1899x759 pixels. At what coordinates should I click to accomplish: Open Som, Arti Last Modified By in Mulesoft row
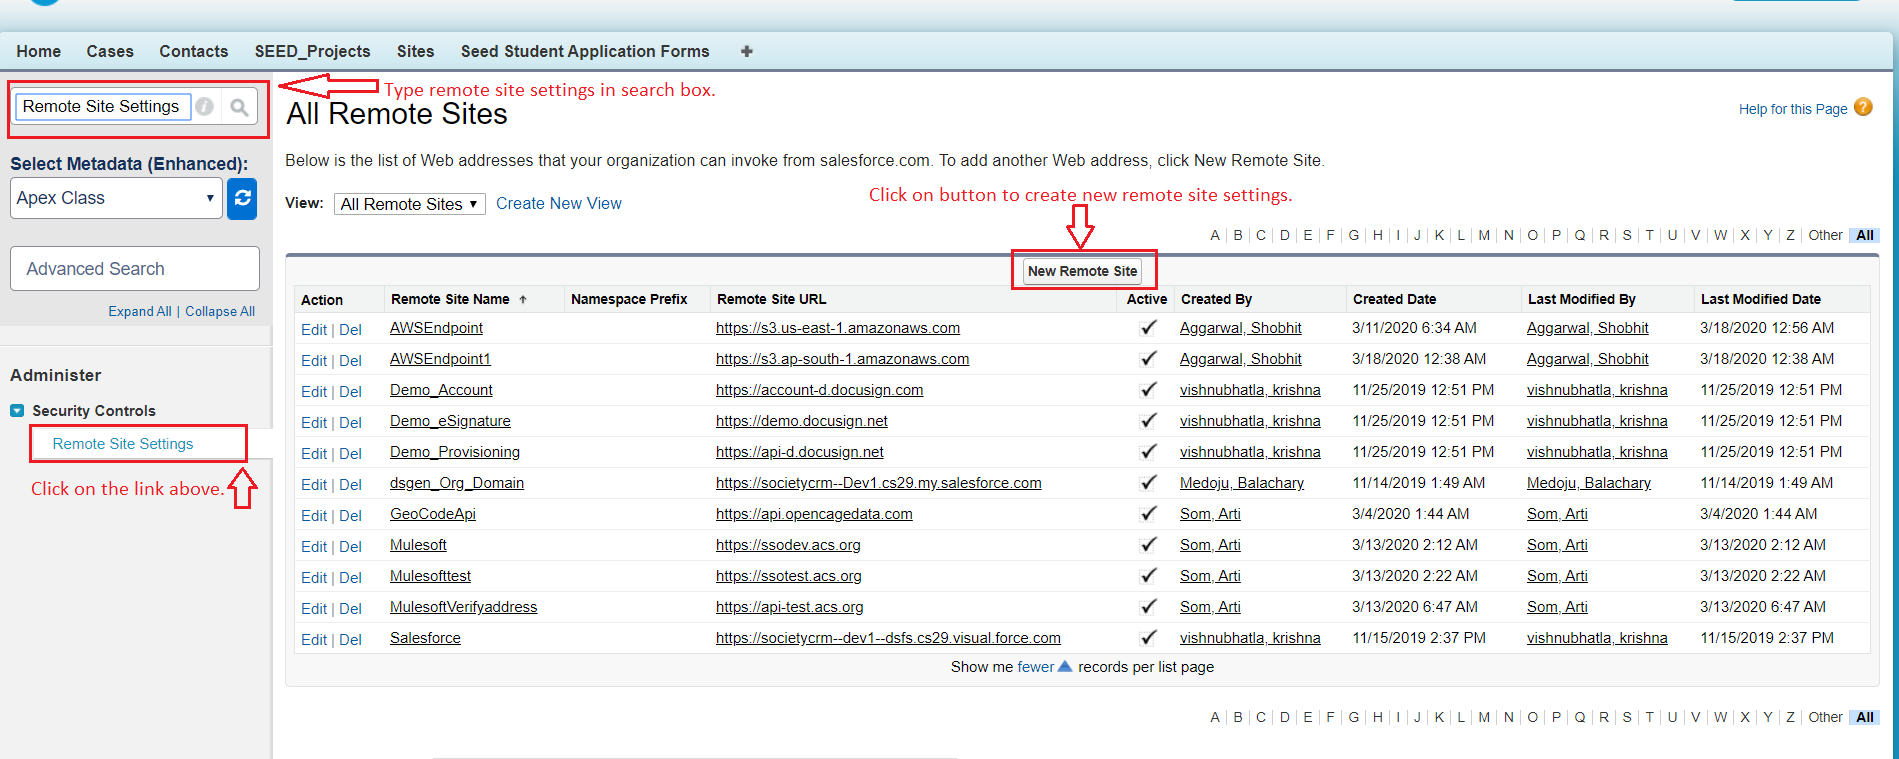[x=1557, y=545]
